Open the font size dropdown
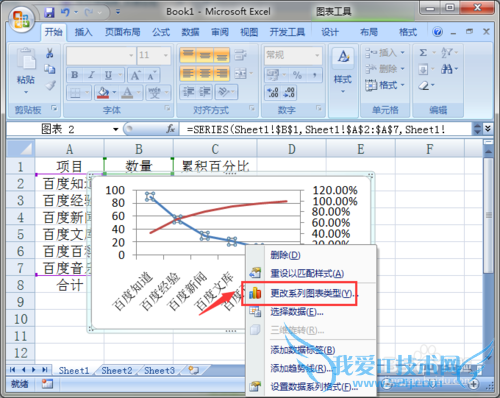Image resolution: width=500 pixels, height=398 pixels. tap(166, 55)
